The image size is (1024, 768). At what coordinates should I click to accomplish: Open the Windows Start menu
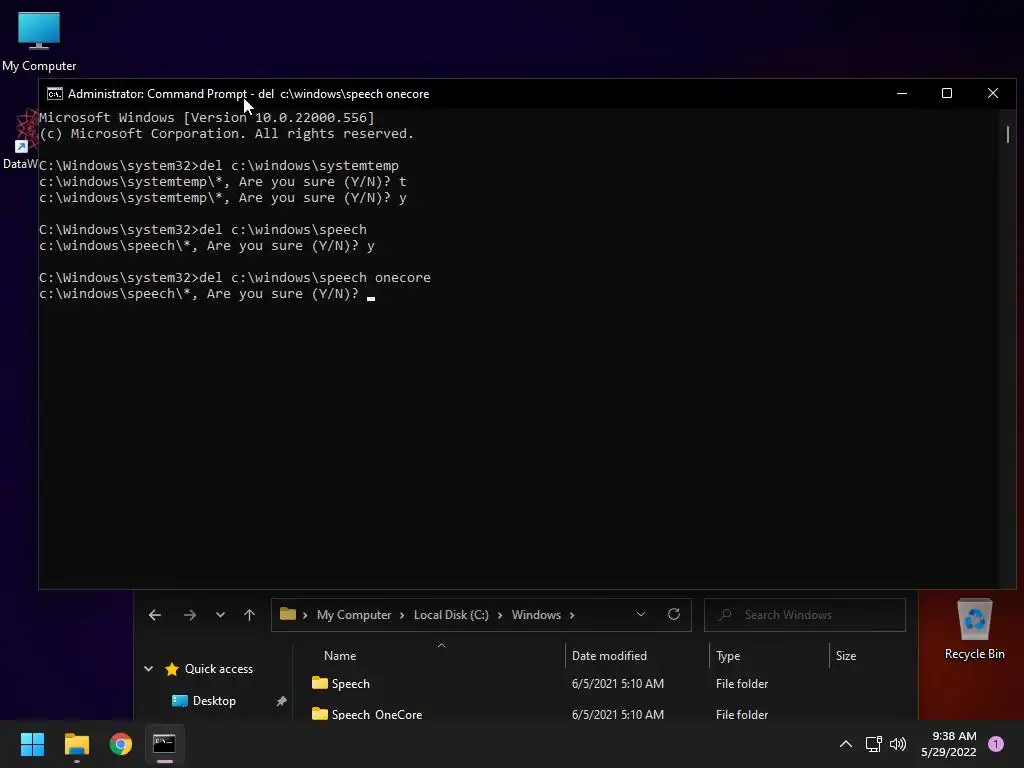33,744
